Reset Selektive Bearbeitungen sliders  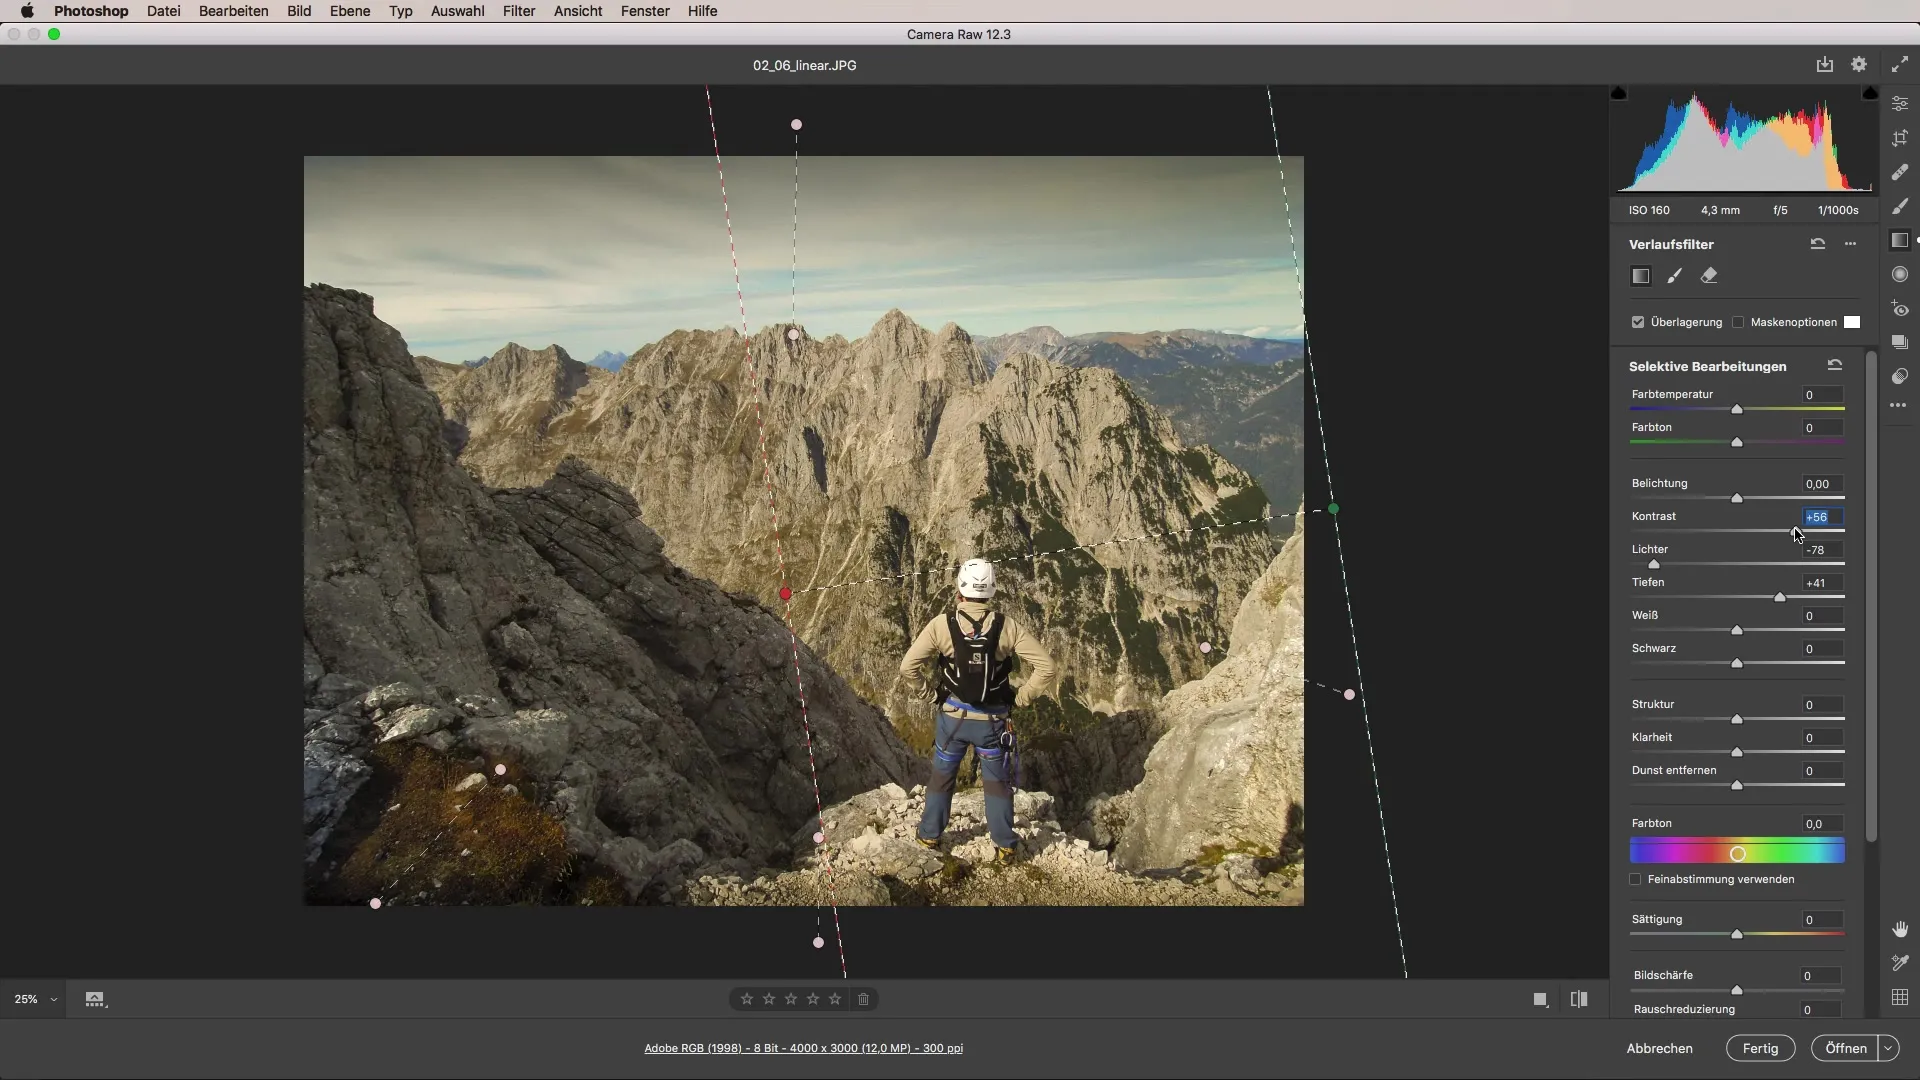pyautogui.click(x=1835, y=365)
